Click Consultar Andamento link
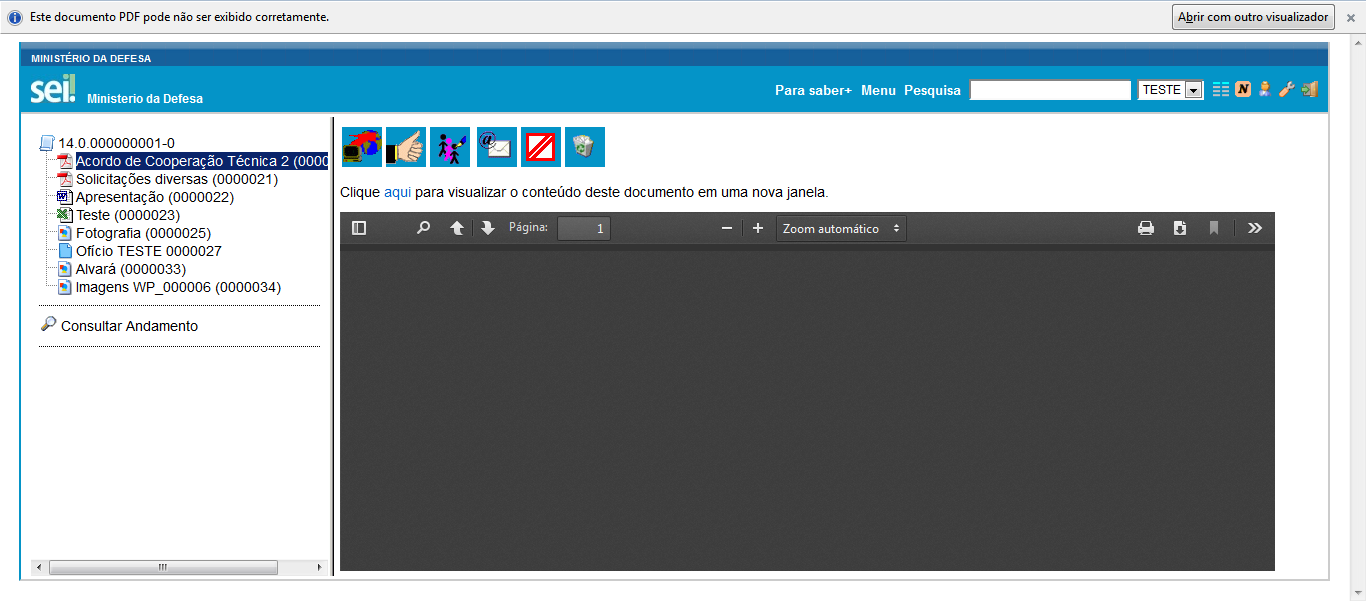 tap(129, 326)
